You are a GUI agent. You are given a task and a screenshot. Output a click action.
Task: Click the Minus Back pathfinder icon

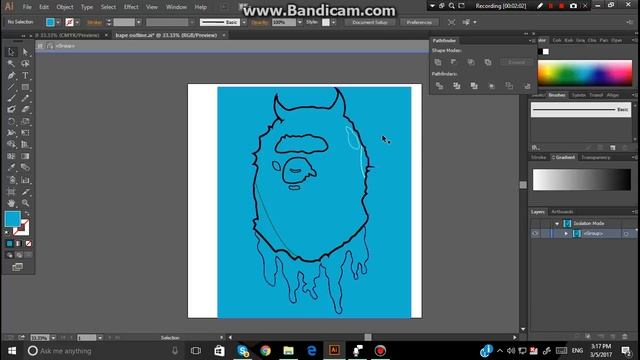527,86
